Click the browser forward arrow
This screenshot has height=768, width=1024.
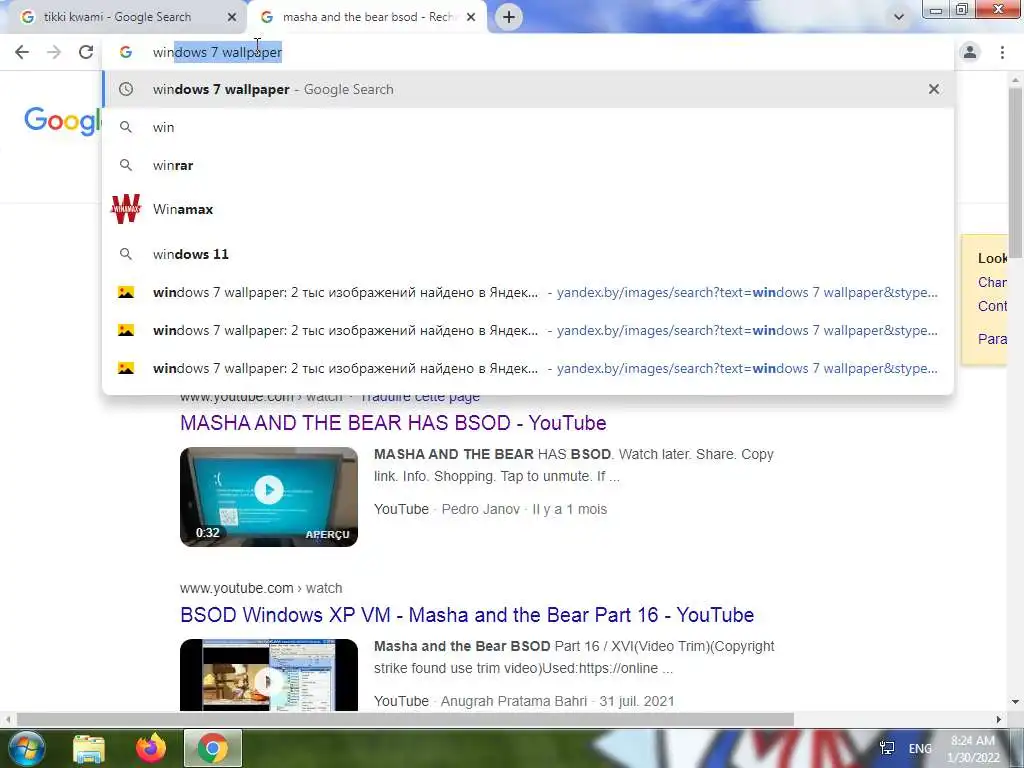(x=54, y=52)
